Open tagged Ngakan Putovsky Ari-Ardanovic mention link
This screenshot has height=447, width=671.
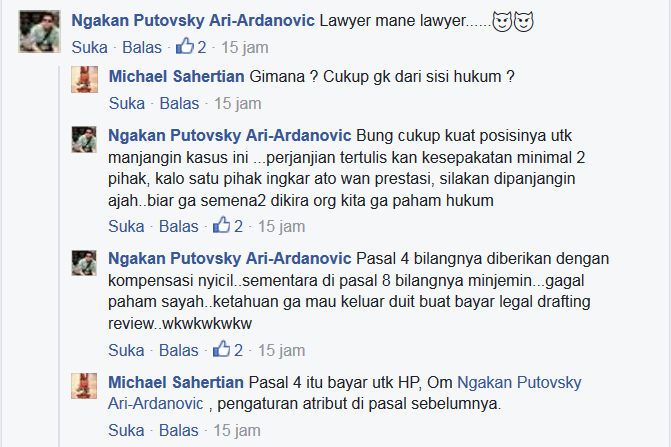pos(344,393)
